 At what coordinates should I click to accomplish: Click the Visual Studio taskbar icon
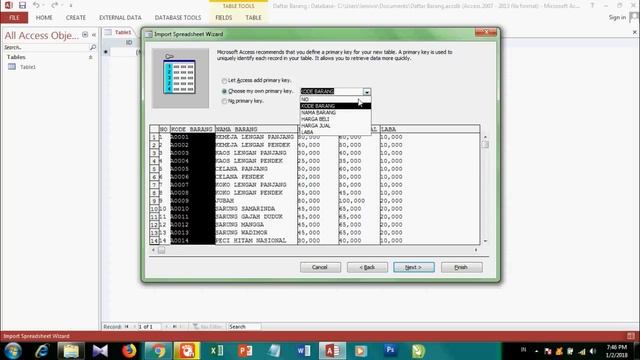tap(100, 351)
